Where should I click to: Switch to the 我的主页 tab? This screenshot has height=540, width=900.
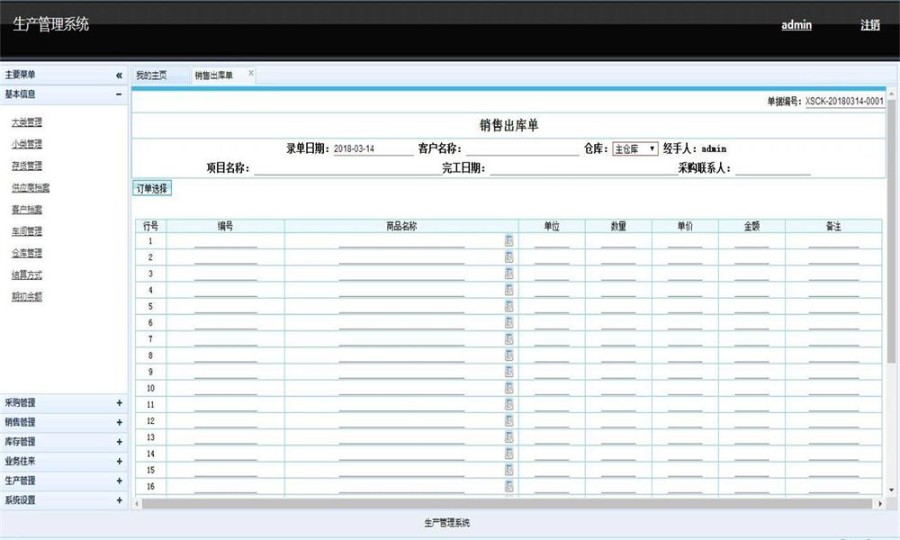[x=152, y=75]
